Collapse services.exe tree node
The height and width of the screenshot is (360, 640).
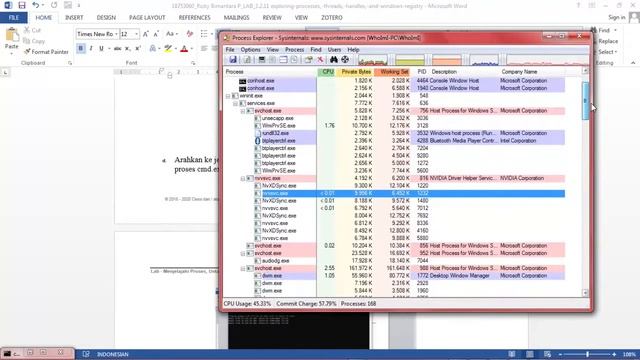pyautogui.click(x=236, y=103)
